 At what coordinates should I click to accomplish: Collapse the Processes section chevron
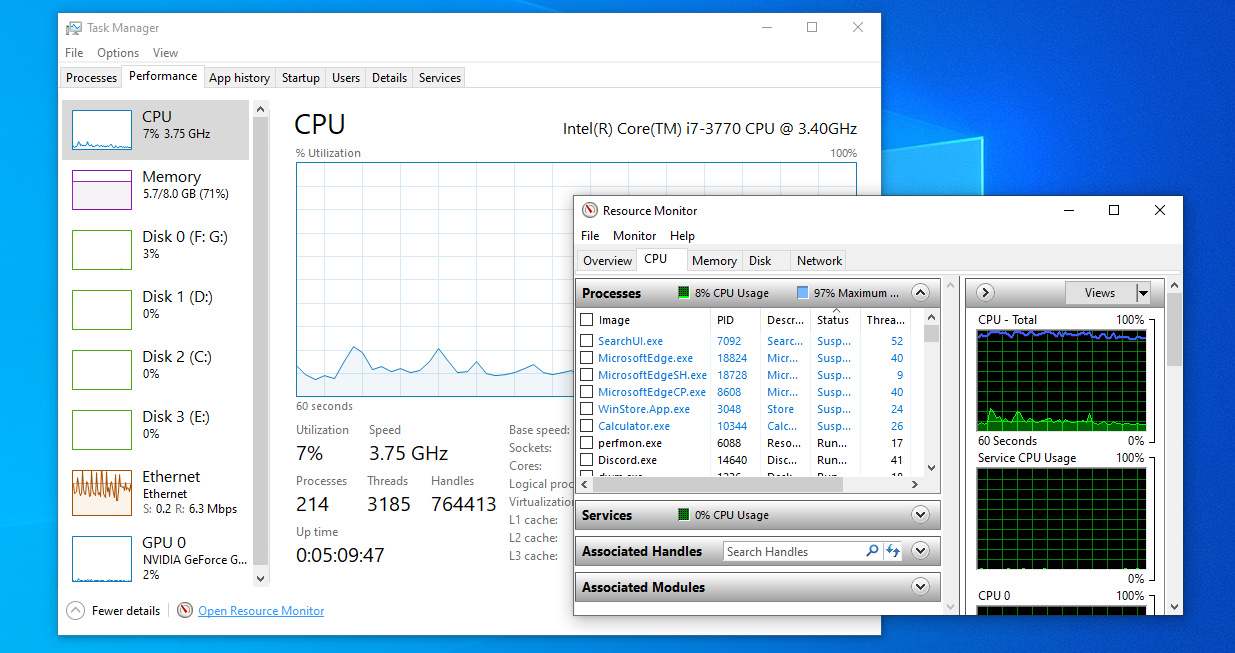[921, 293]
